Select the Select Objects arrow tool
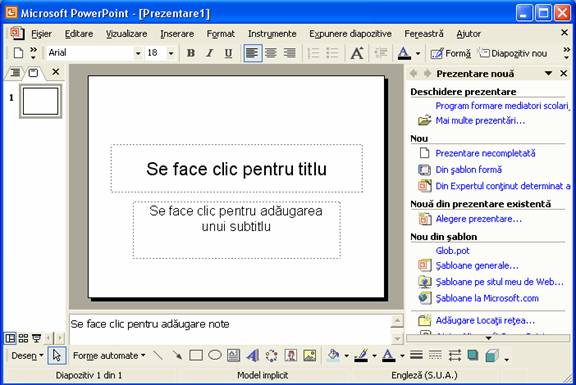Viewport: 576px width, 385px height. click(57, 356)
